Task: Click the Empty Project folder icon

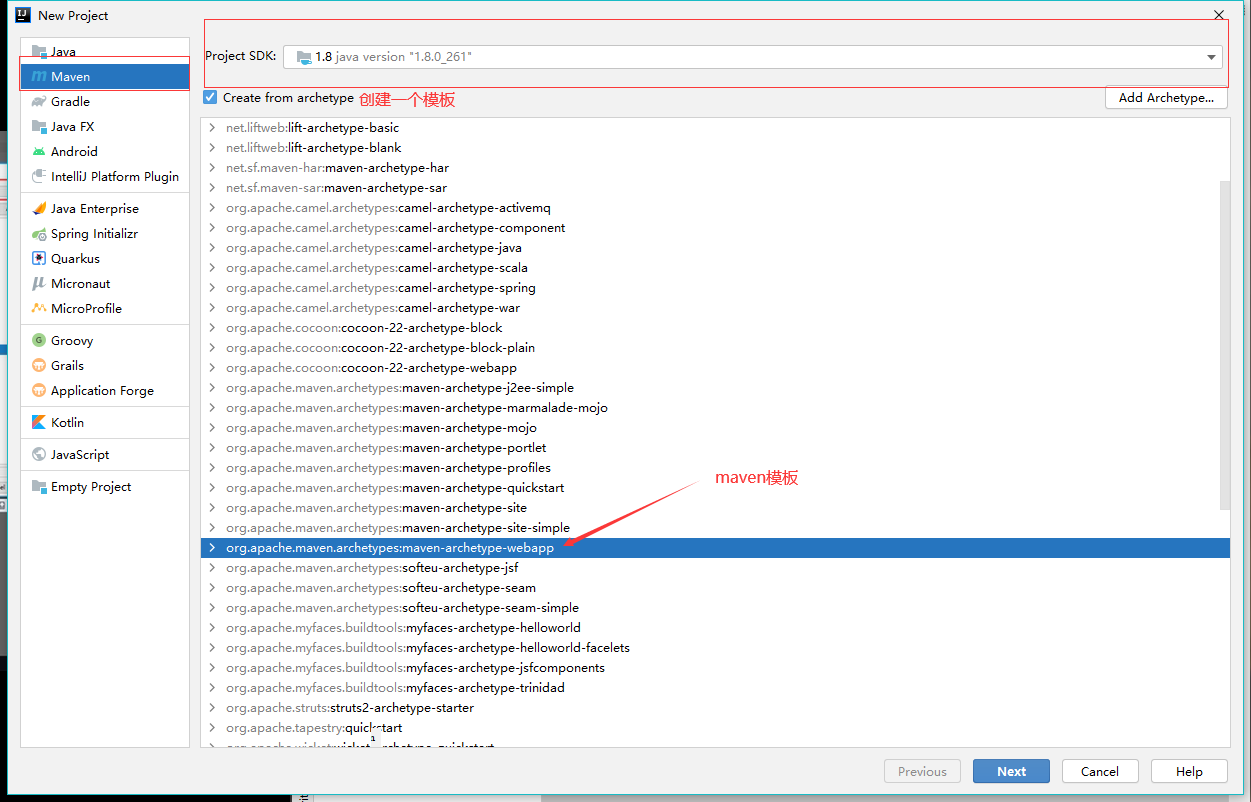Action: click(x=39, y=487)
